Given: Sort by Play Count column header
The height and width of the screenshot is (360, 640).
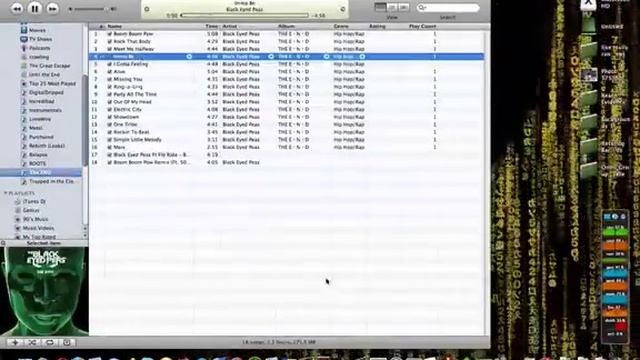Looking at the screenshot, I should 422,26.
